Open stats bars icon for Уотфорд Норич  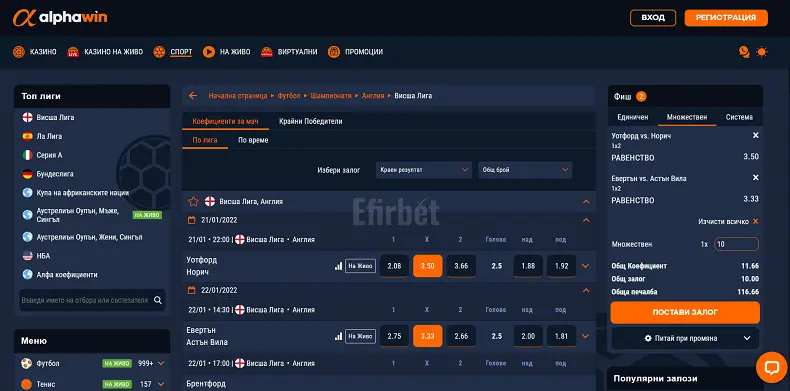[338, 266]
